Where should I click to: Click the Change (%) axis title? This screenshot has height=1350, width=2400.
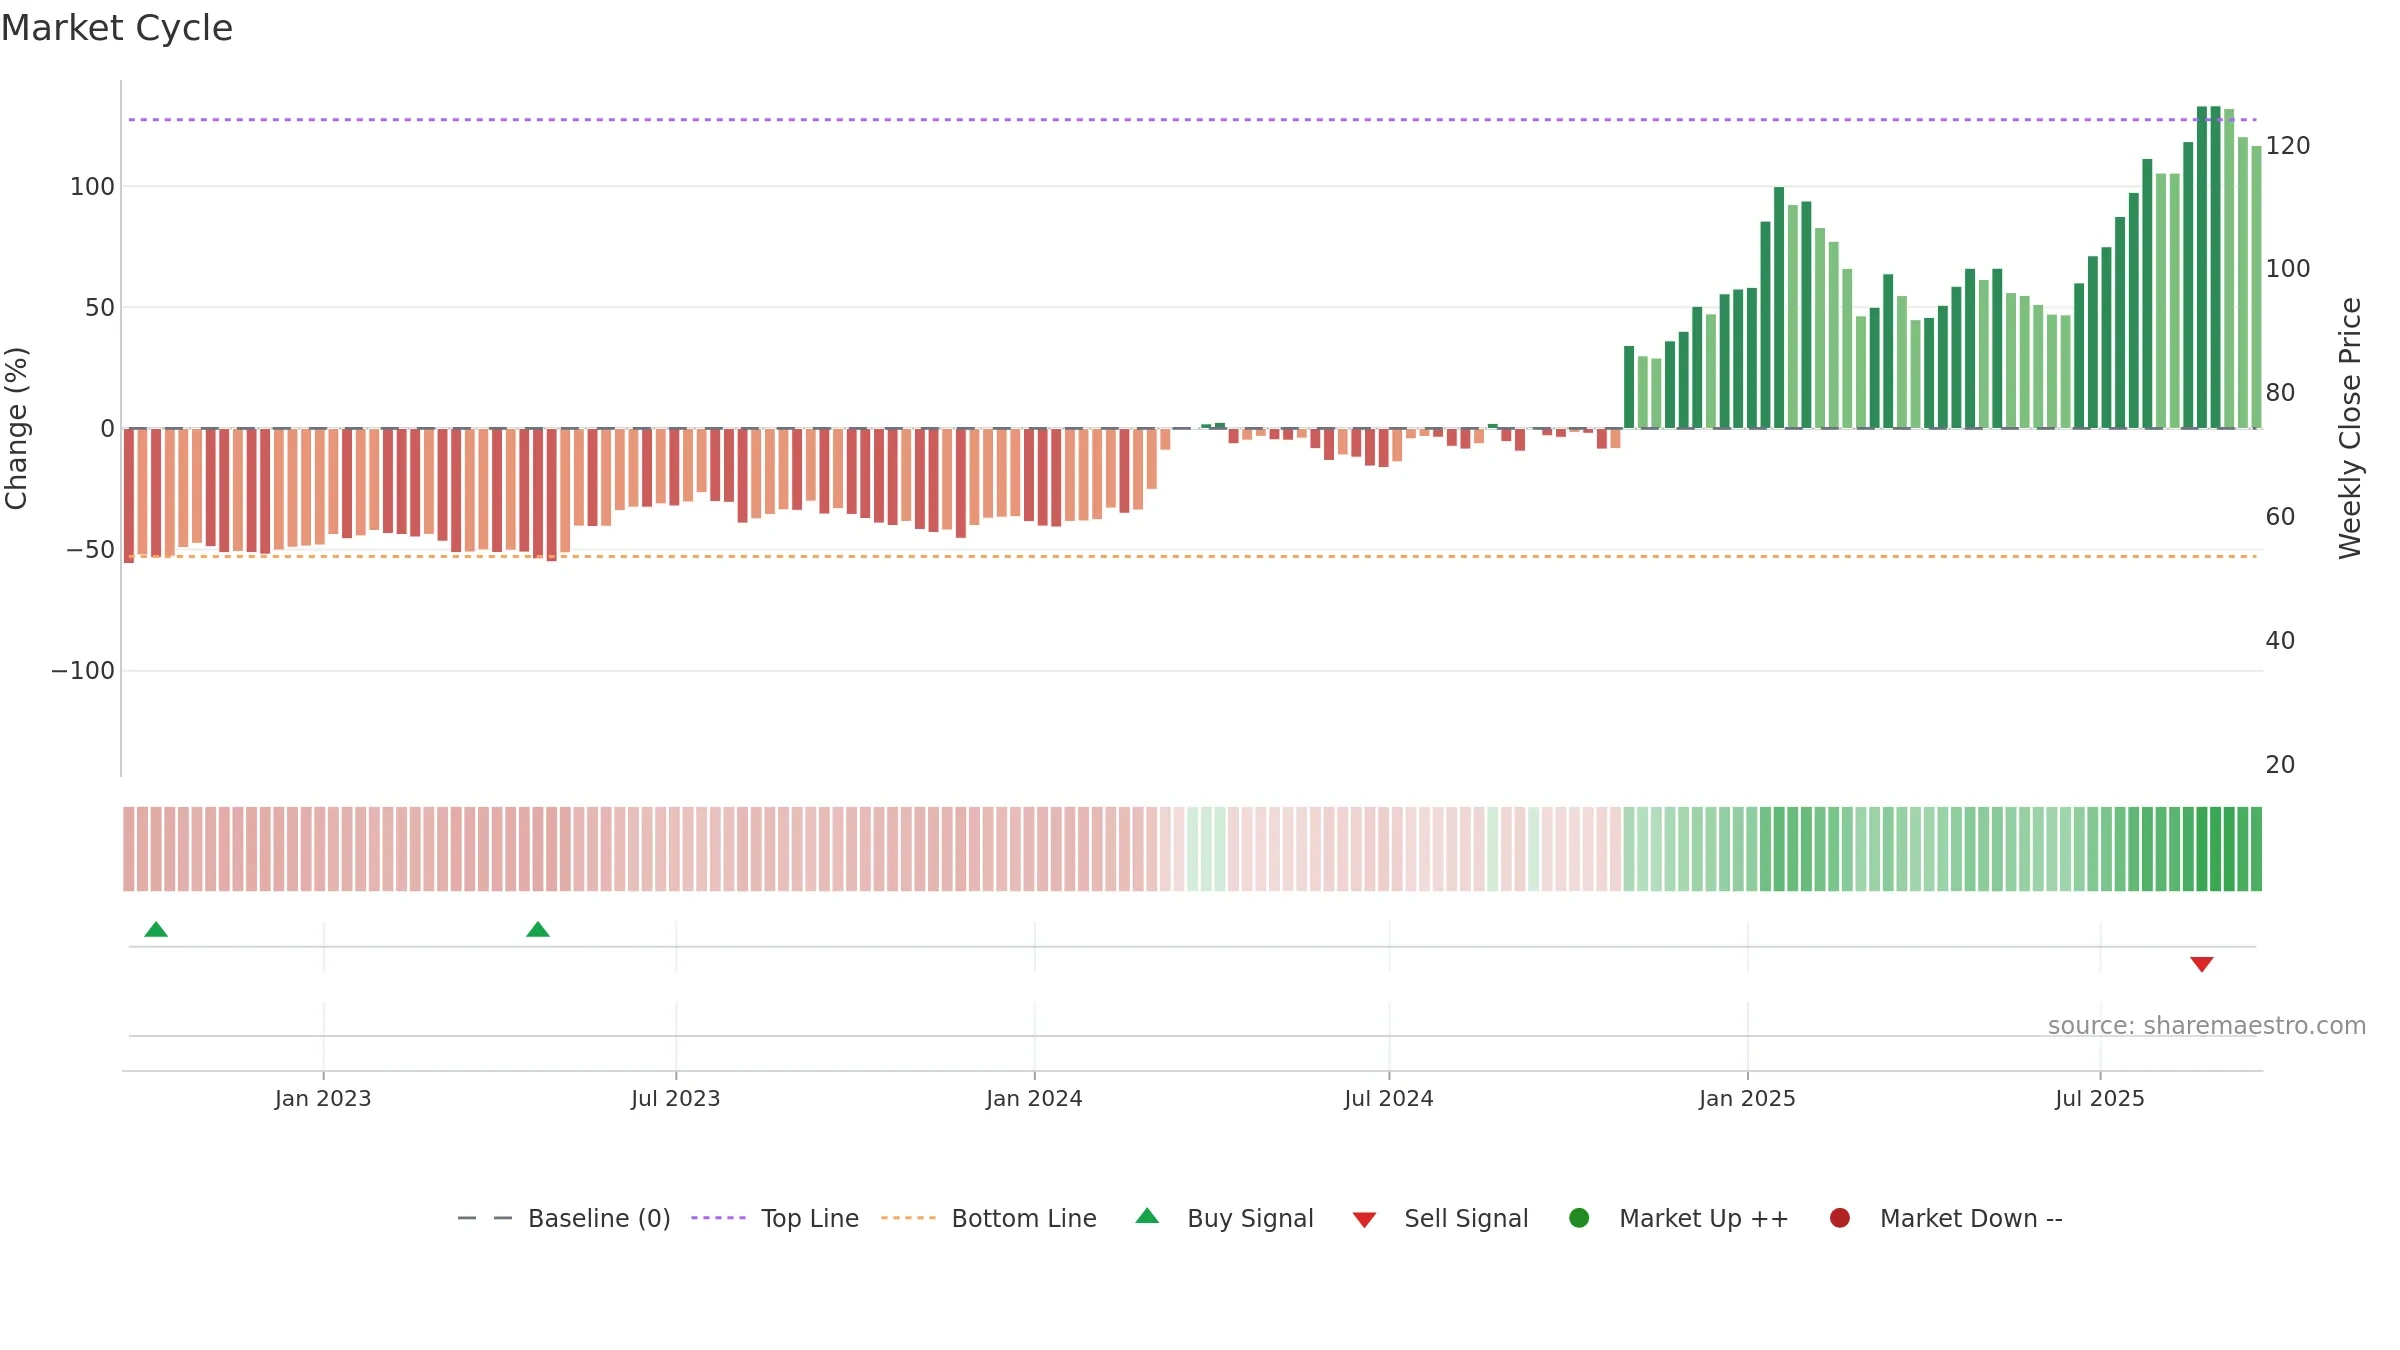click(16, 428)
